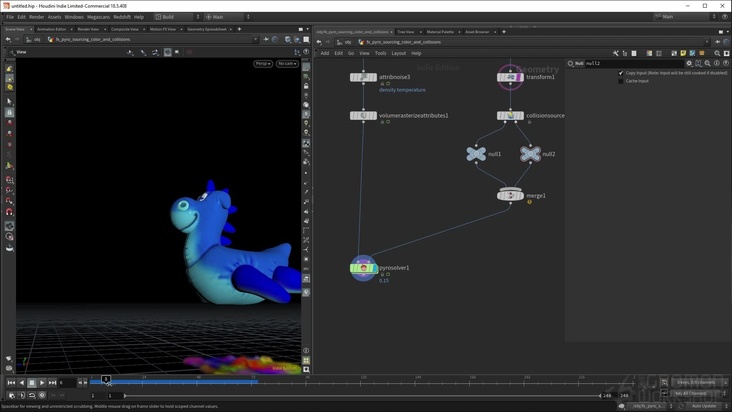Open the Main radial menu dropdown
The width and height of the screenshot is (732, 412).
228,17
